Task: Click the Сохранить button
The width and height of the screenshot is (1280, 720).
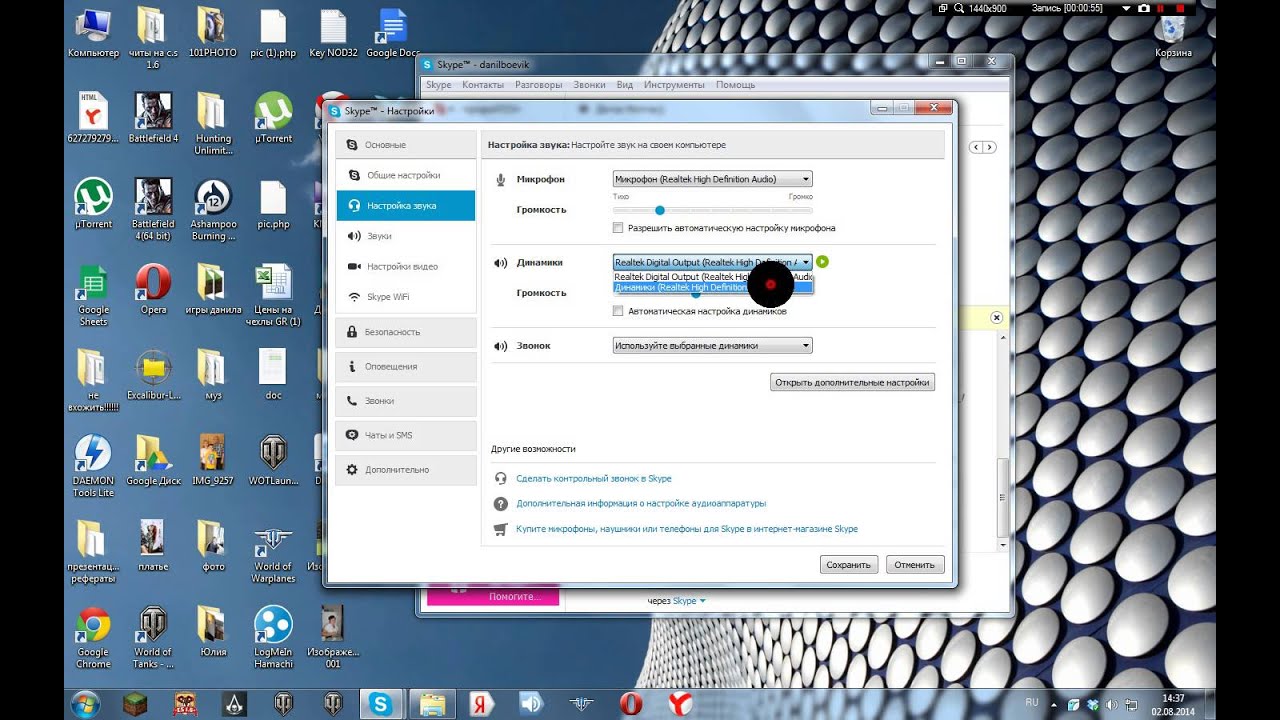Action: [849, 564]
